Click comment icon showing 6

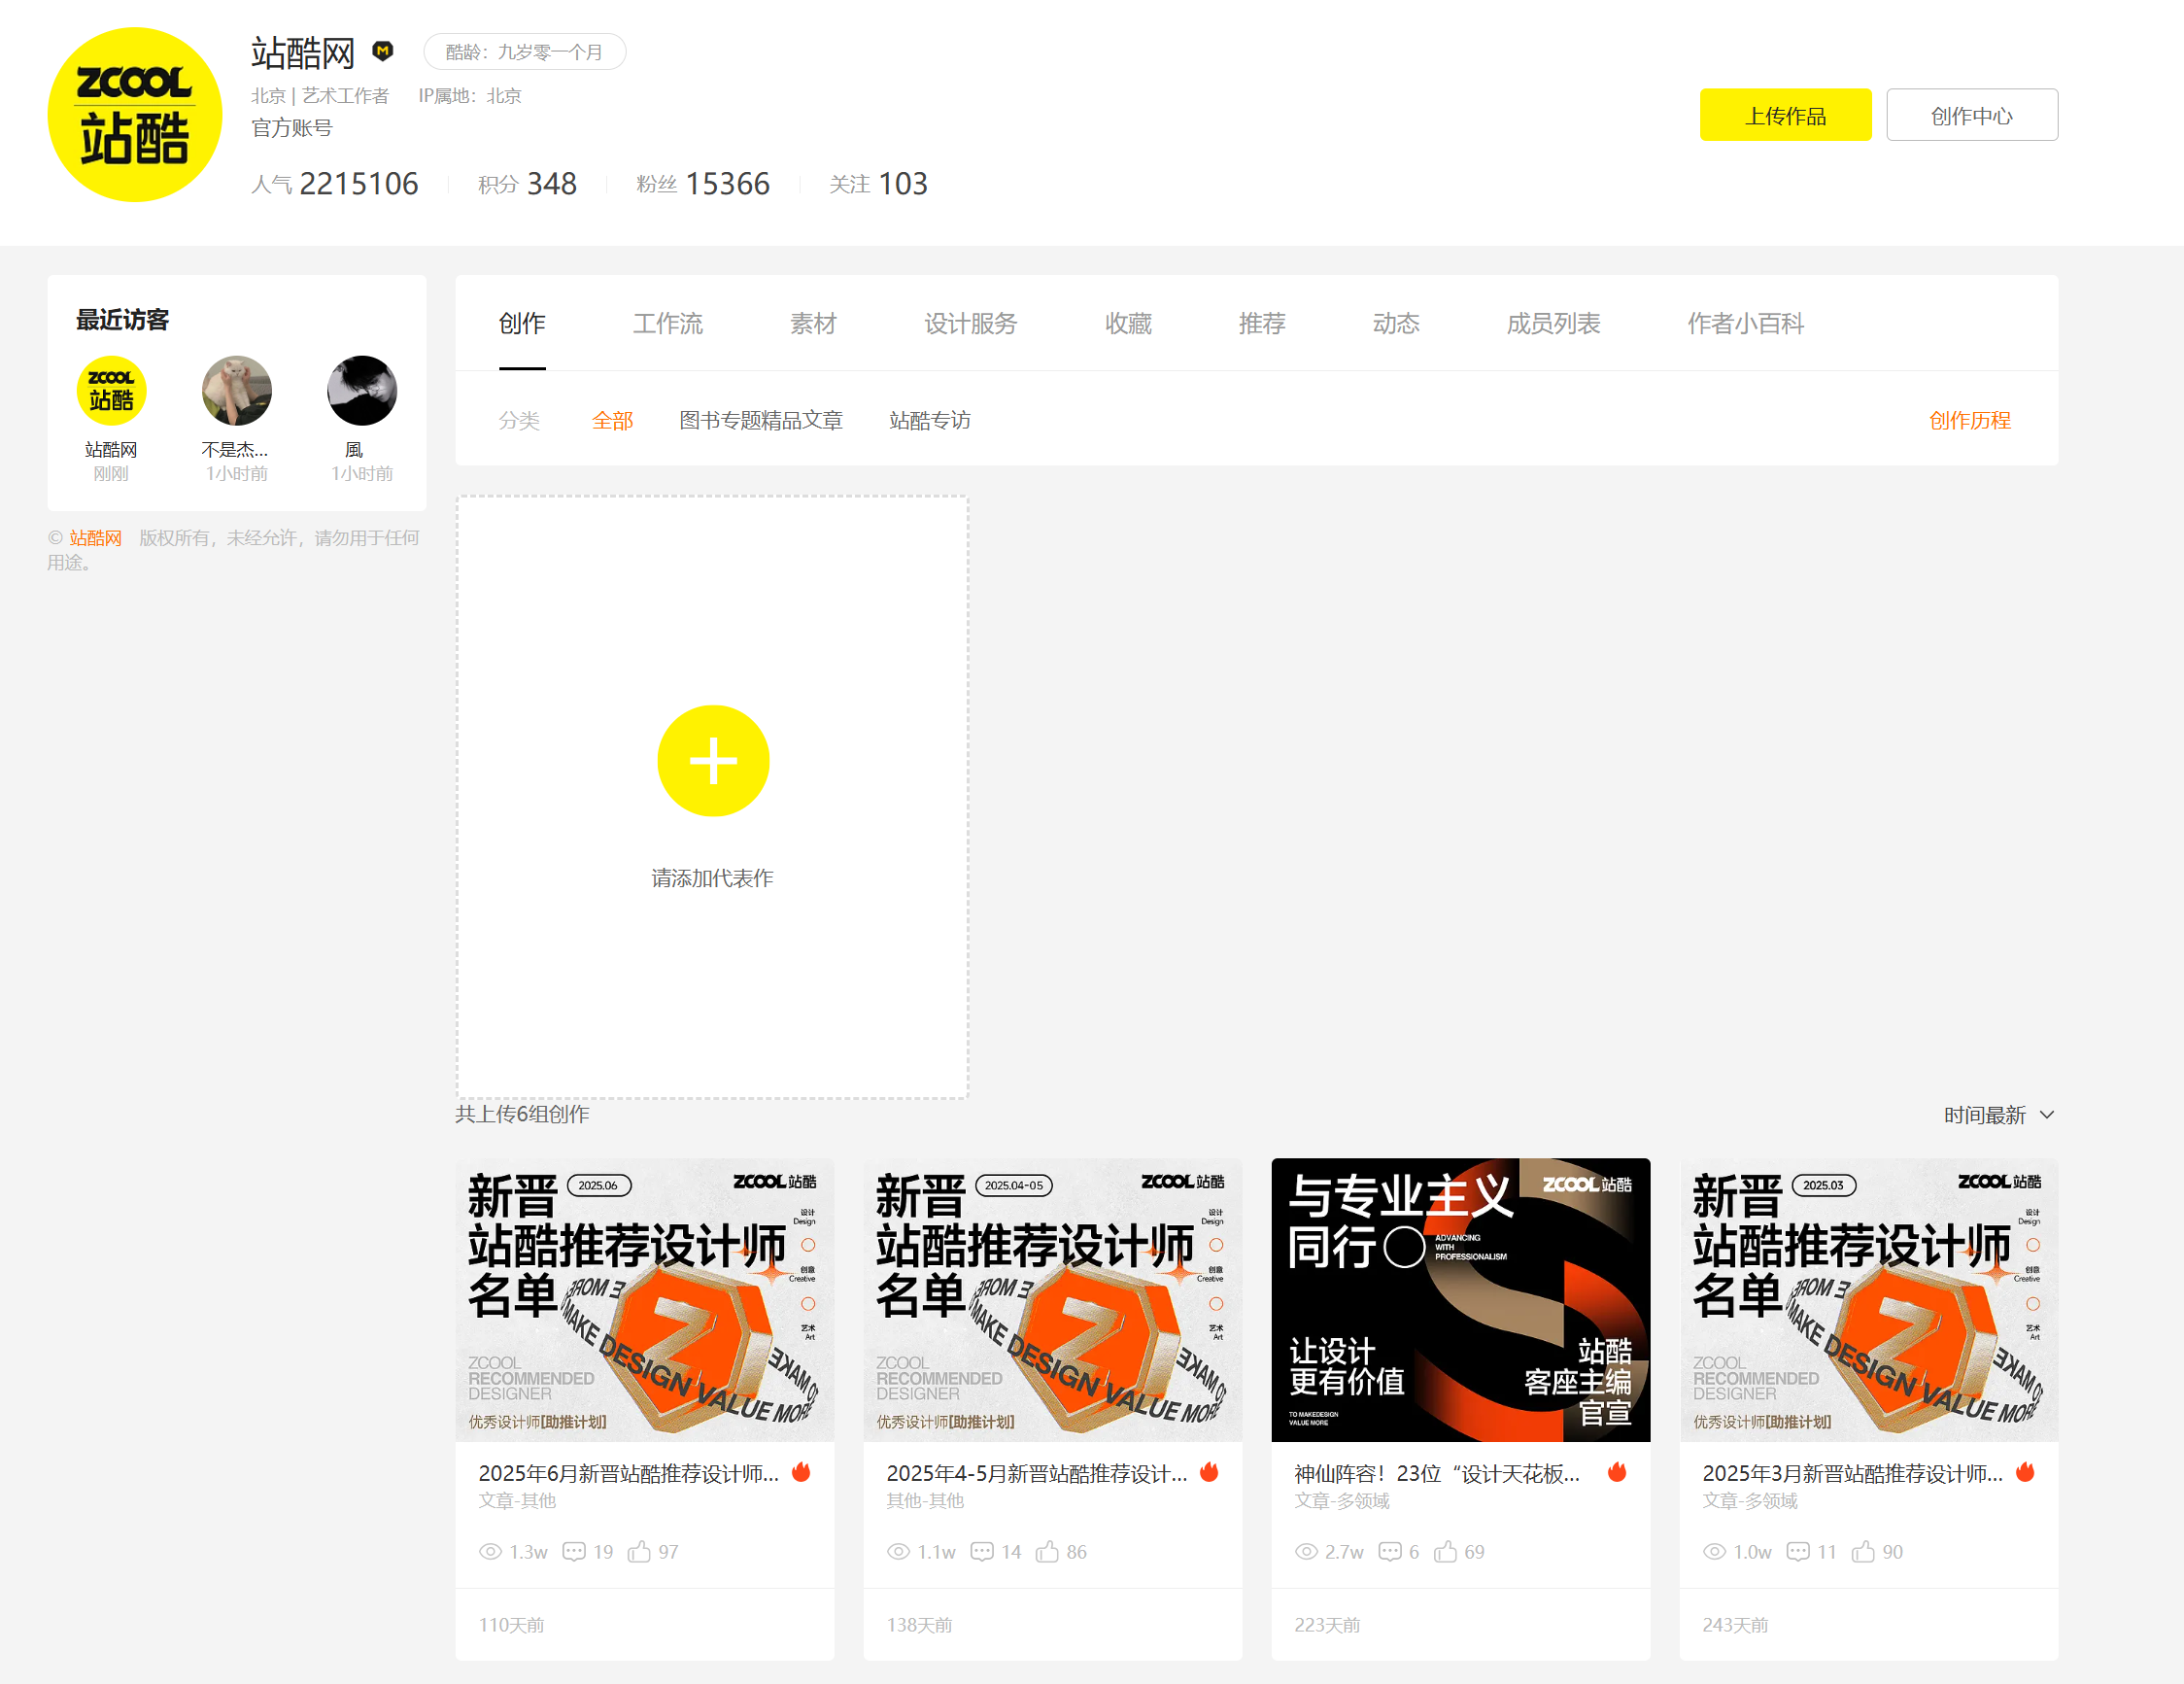(1390, 1552)
